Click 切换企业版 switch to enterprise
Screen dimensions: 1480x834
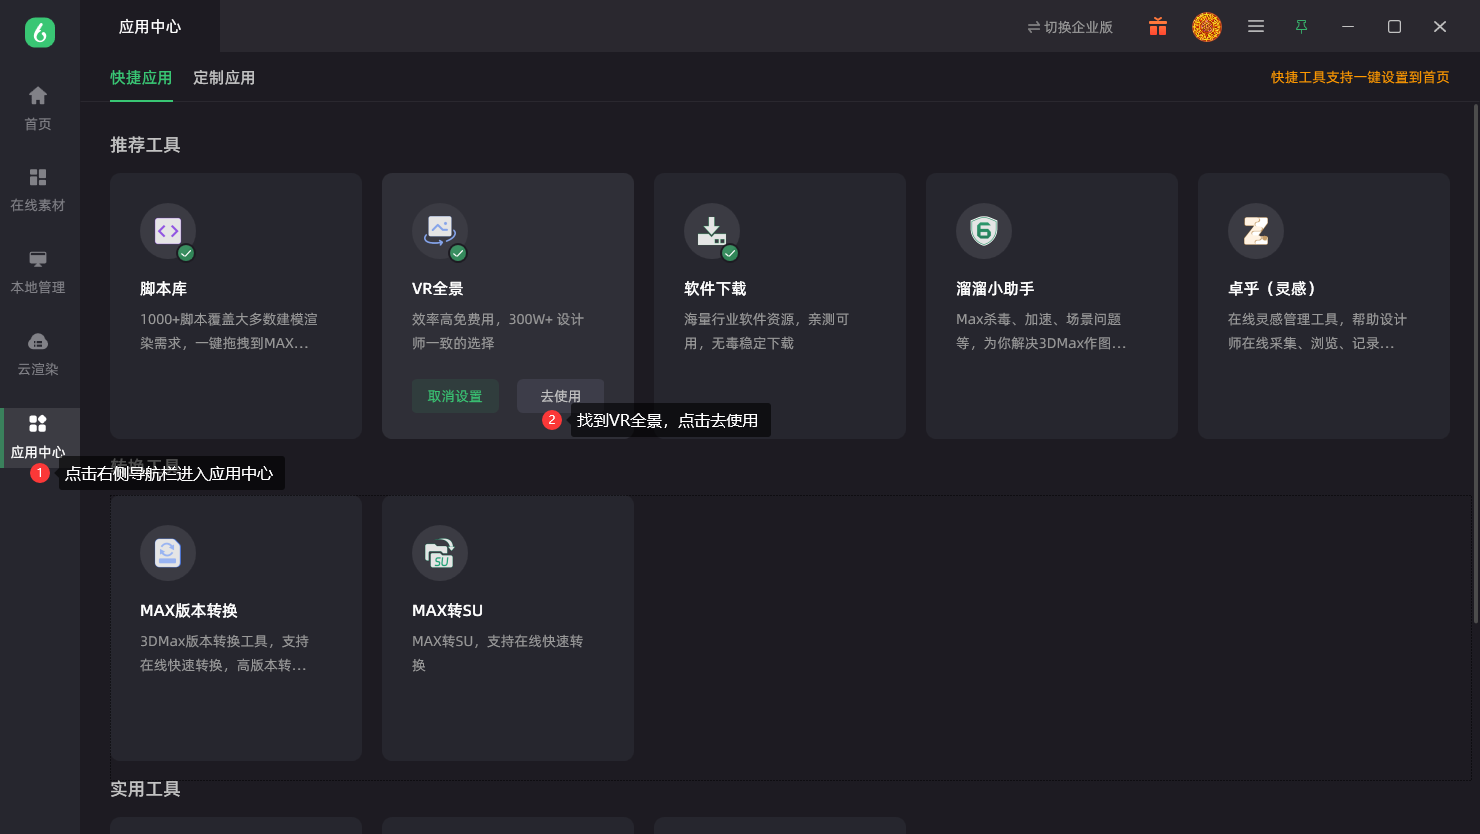[x=1070, y=27]
